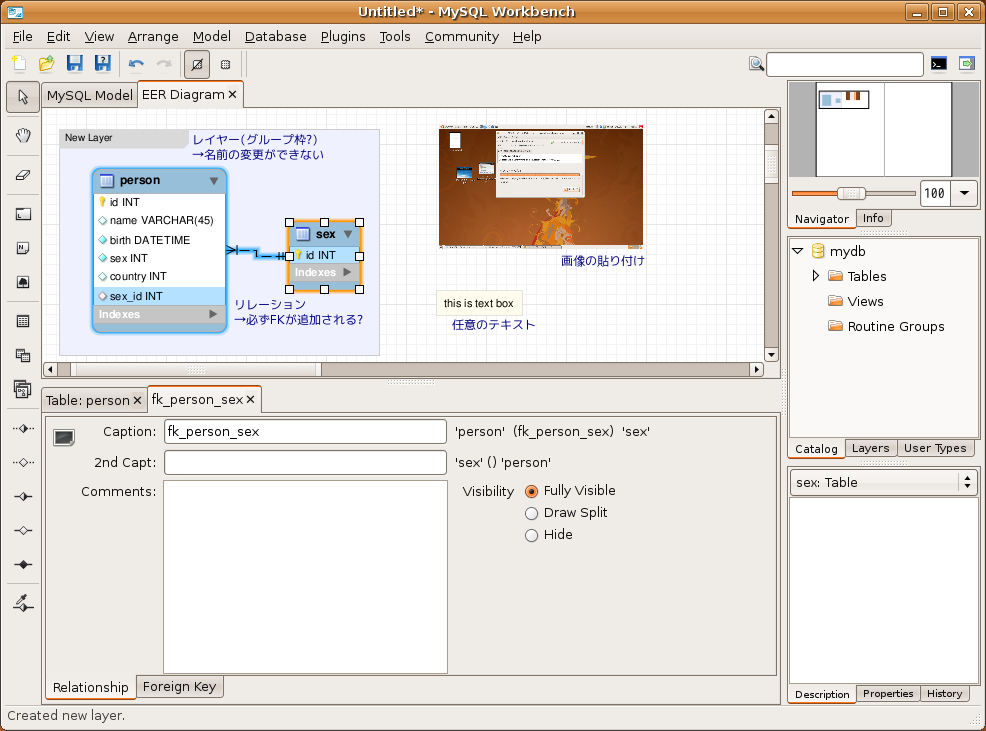Open the zoom level dropdown
Viewport: 986px width, 731px height.
coord(964,193)
